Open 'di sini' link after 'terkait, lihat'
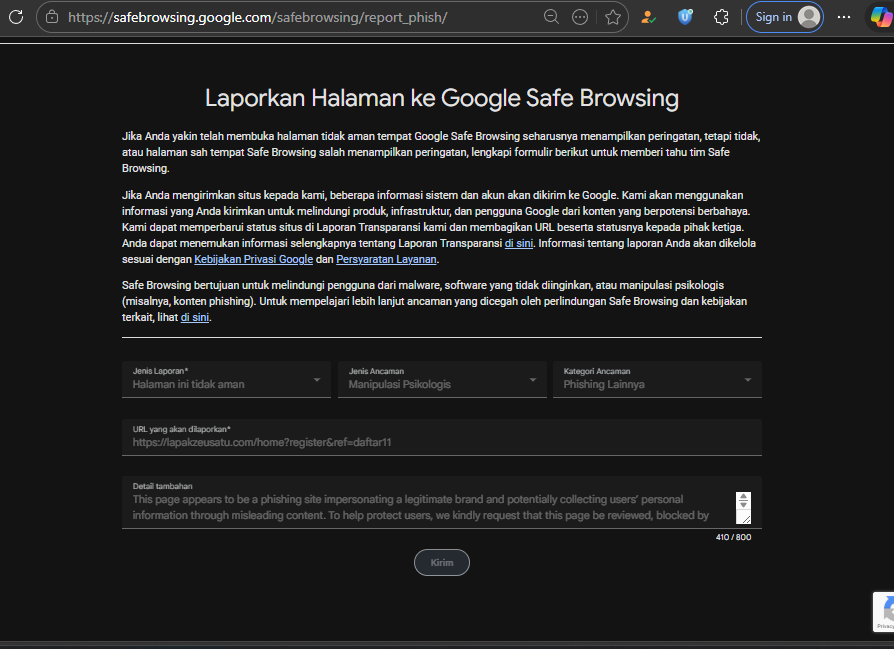Screen dimensions: 894x649 coord(195,317)
